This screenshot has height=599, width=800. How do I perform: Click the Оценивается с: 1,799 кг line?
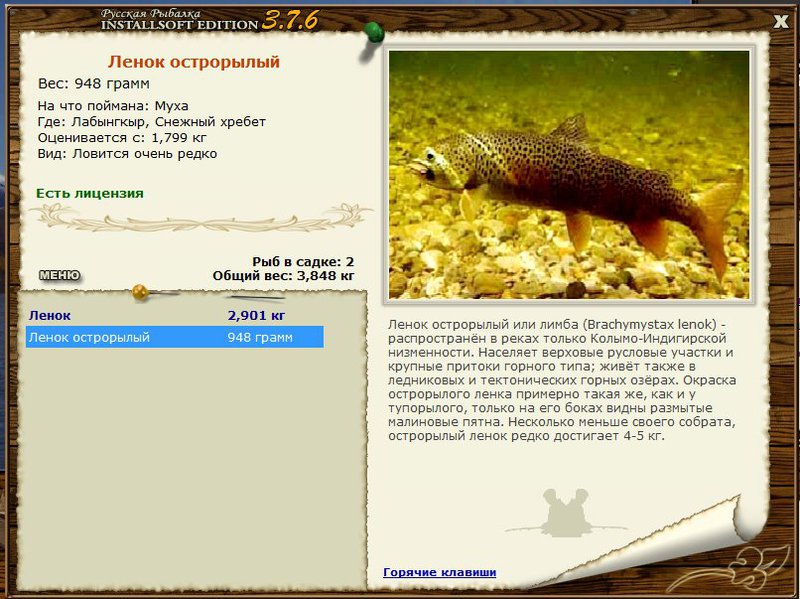[122, 138]
